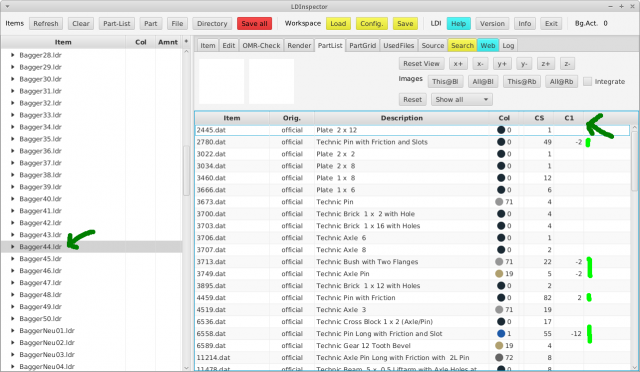Click tan color dot for 3749.dat
This screenshot has width=640, height=372.
[x=499, y=274]
